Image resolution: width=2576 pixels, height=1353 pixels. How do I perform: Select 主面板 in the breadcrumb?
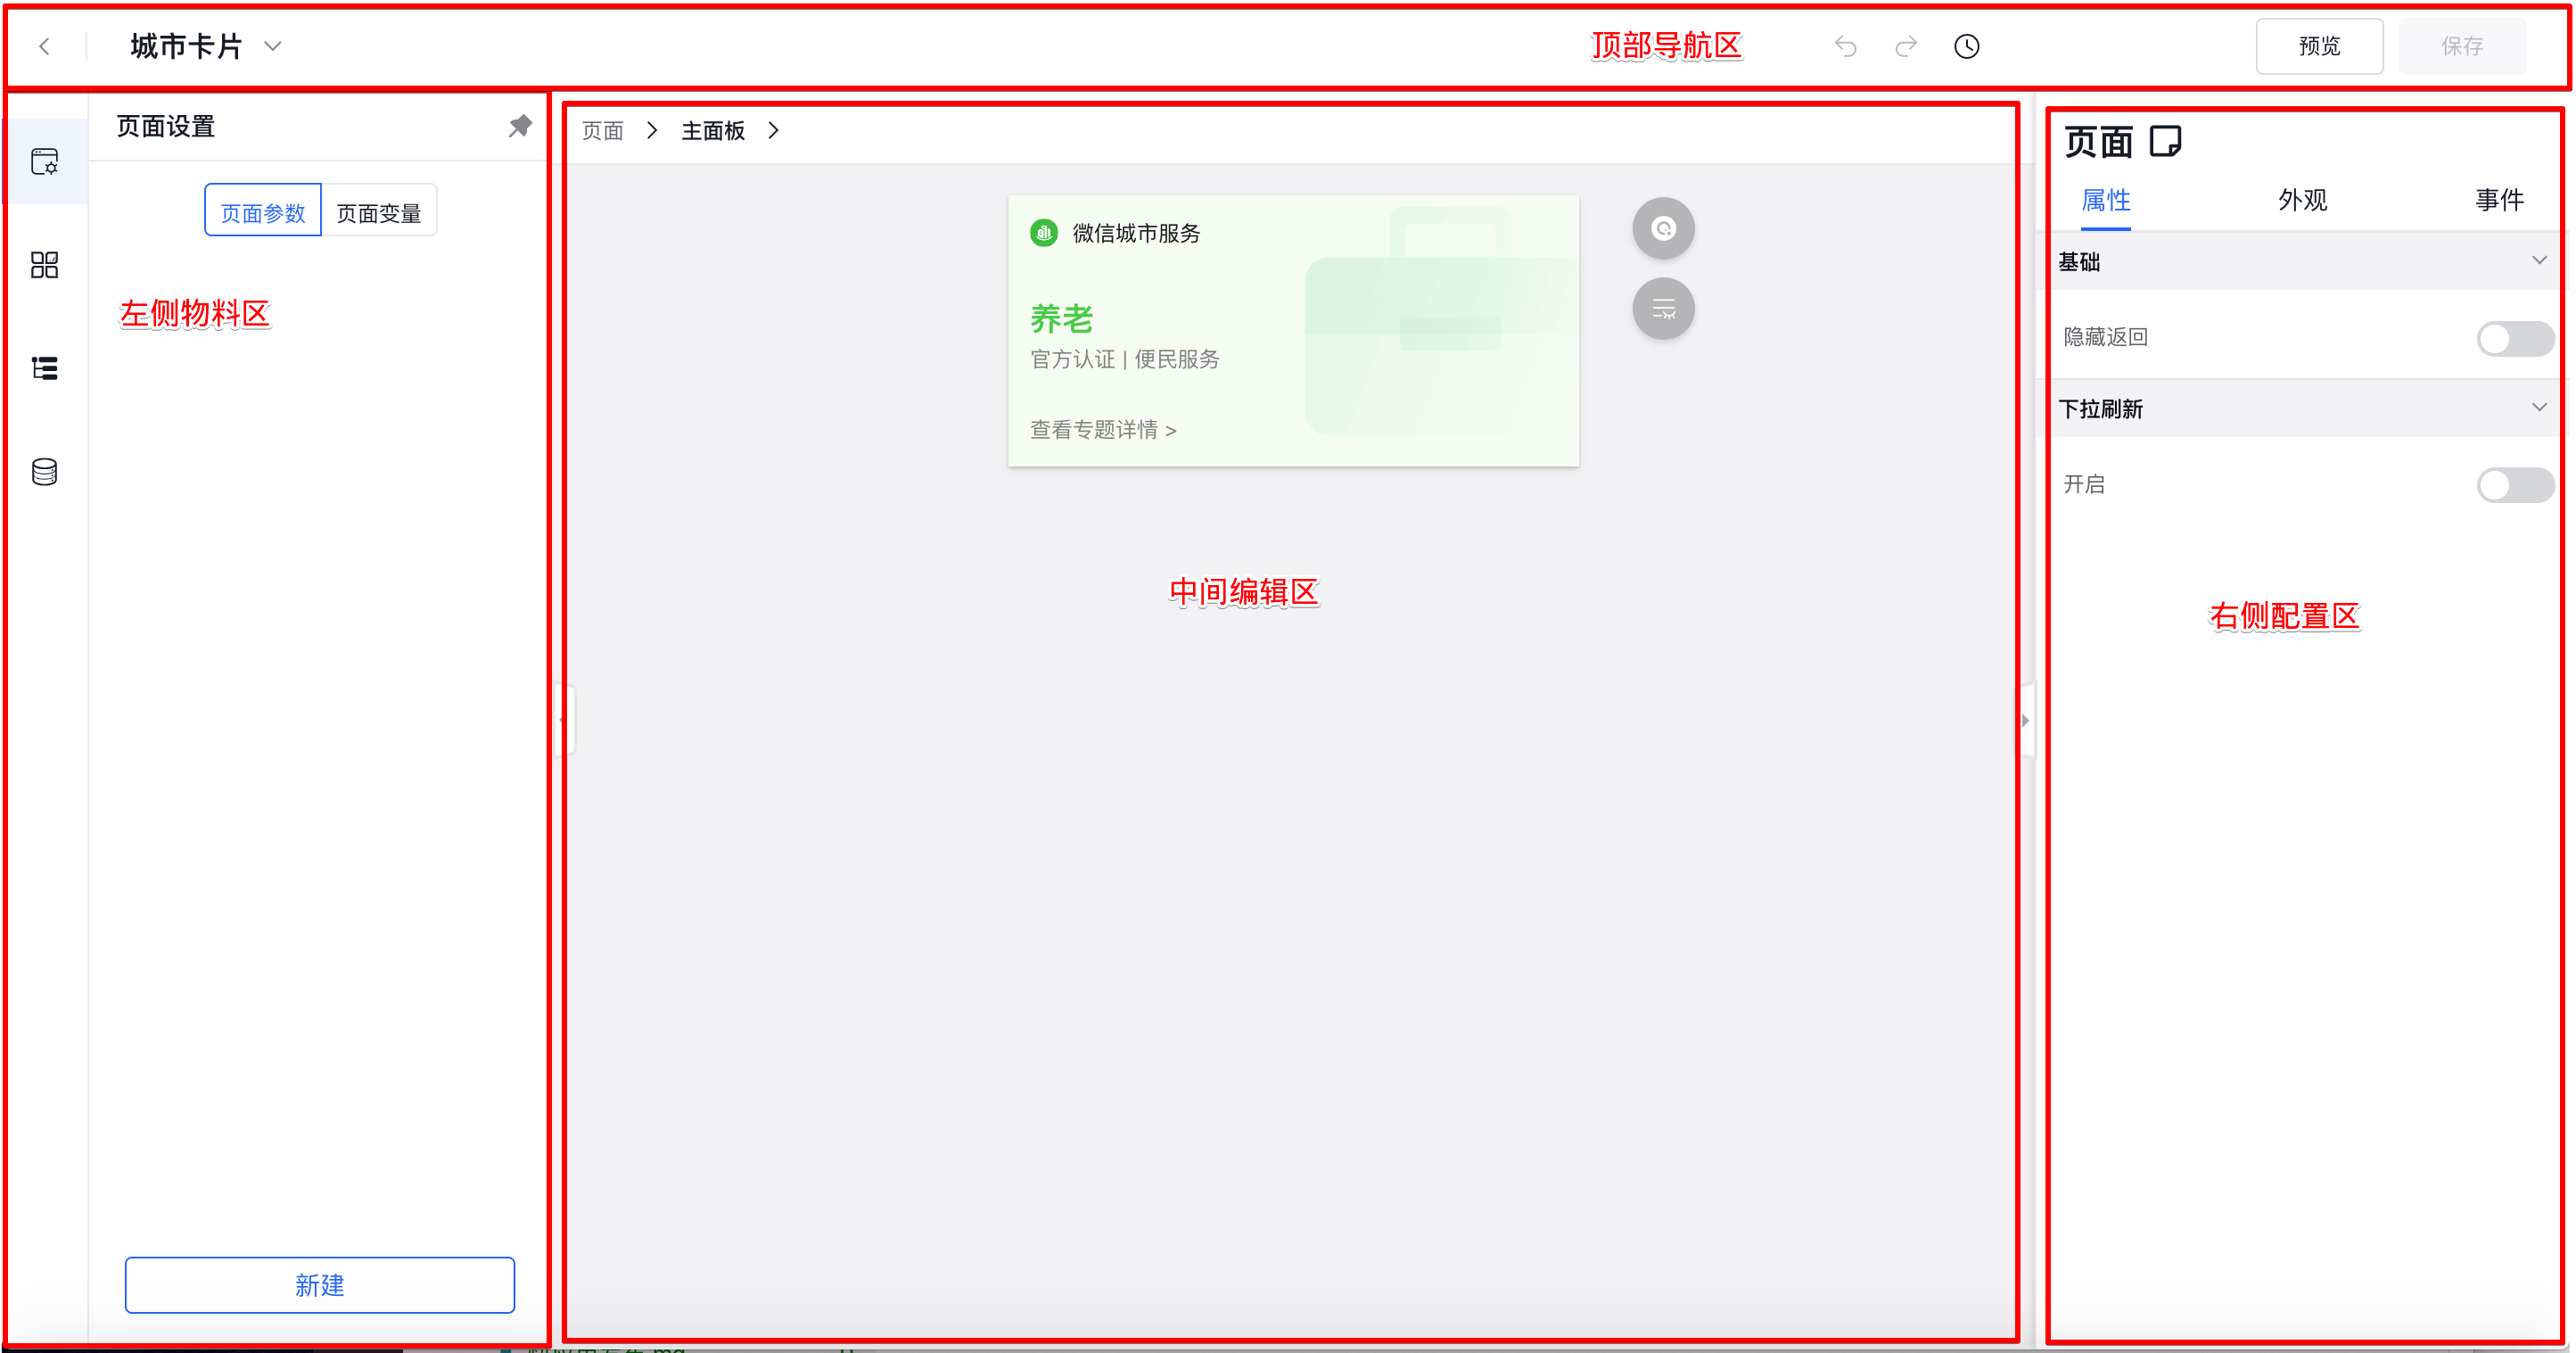[x=713, y=131]
